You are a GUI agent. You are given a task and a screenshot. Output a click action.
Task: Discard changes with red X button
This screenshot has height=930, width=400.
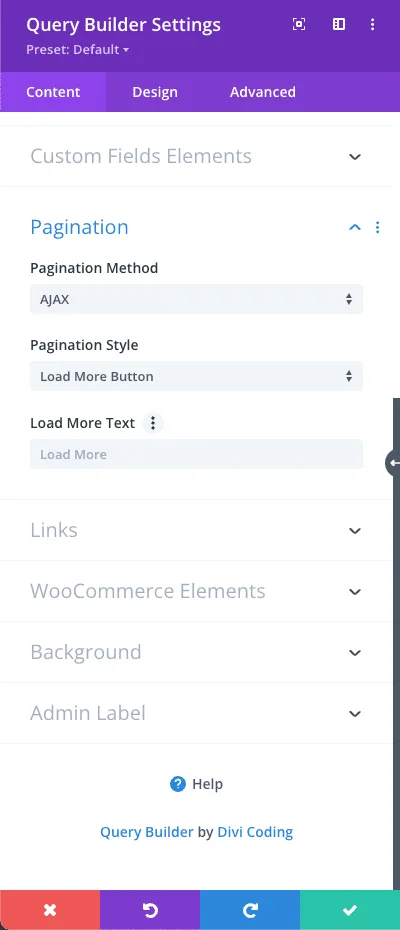pyautogui.click(x=50, y=910)
